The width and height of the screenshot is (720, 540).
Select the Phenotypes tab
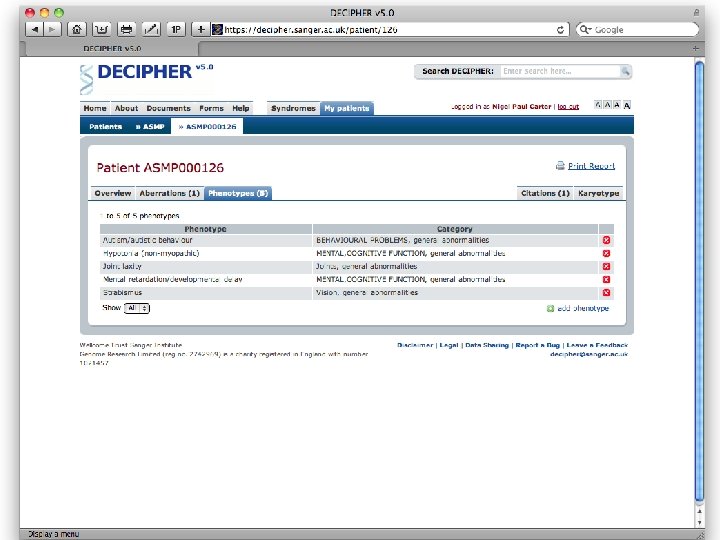pyautogui.click(x=238, y=193)
